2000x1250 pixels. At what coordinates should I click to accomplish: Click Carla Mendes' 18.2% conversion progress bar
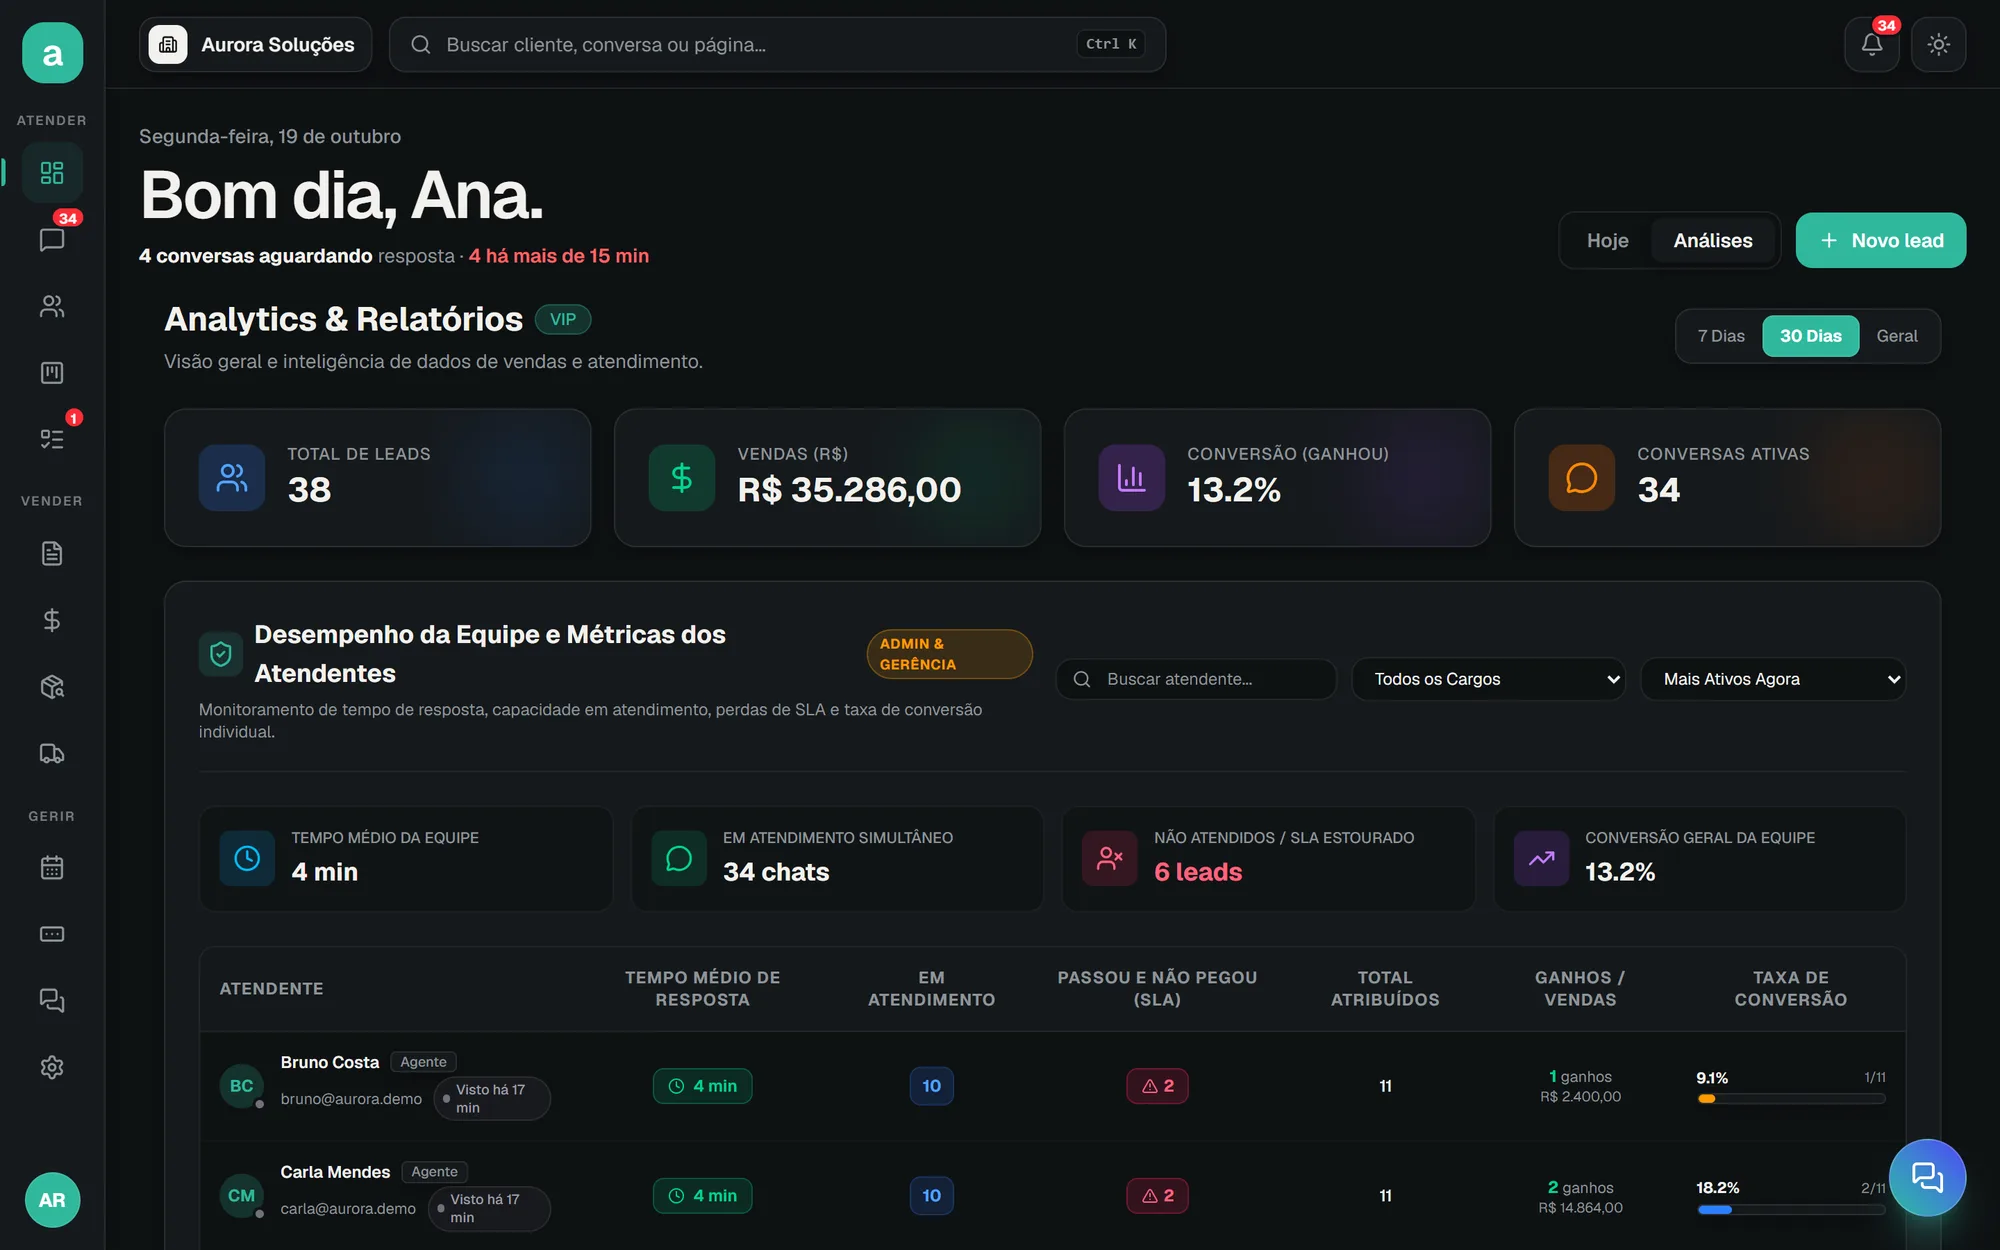click(1790, 1210)
